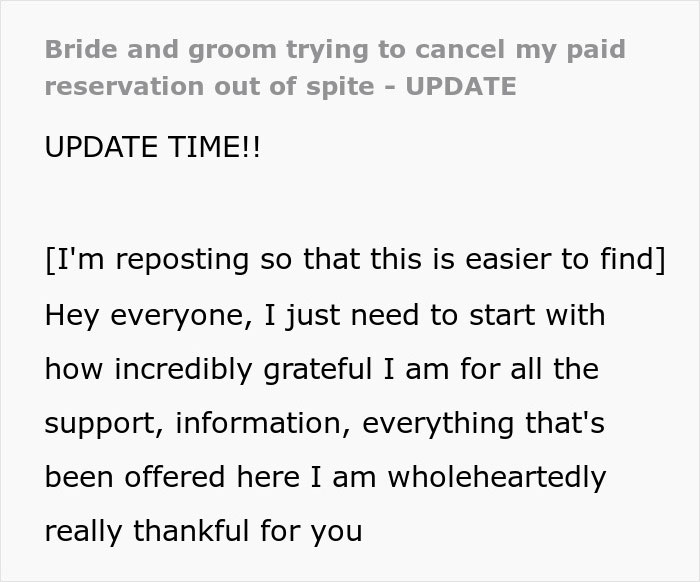Screen dimensions: 700x582
Task: Click the word 'UPDATE' in the gray title
Action: (x=461, y=86)
